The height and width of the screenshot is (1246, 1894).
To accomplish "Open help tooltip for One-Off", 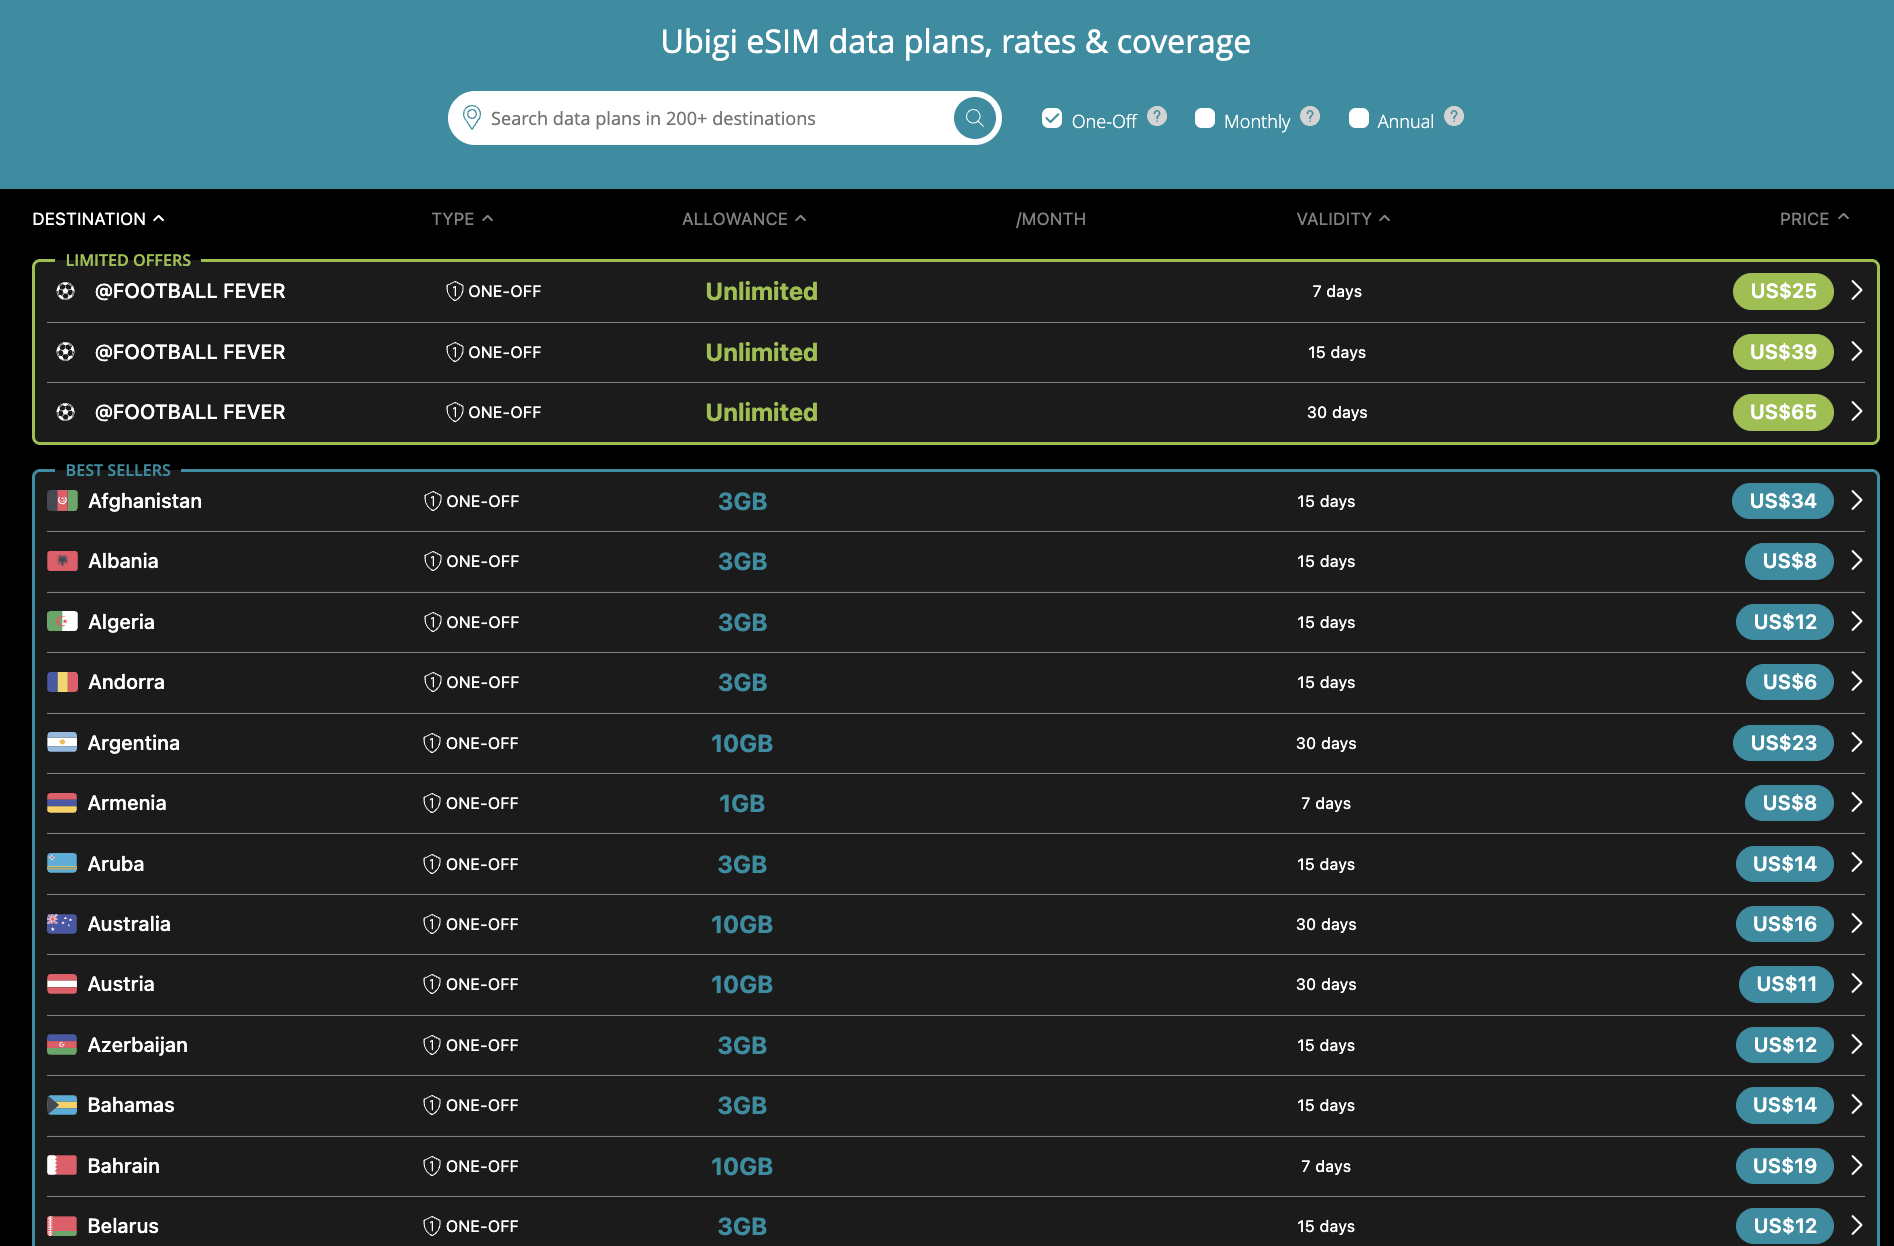I will (1157, 116).
